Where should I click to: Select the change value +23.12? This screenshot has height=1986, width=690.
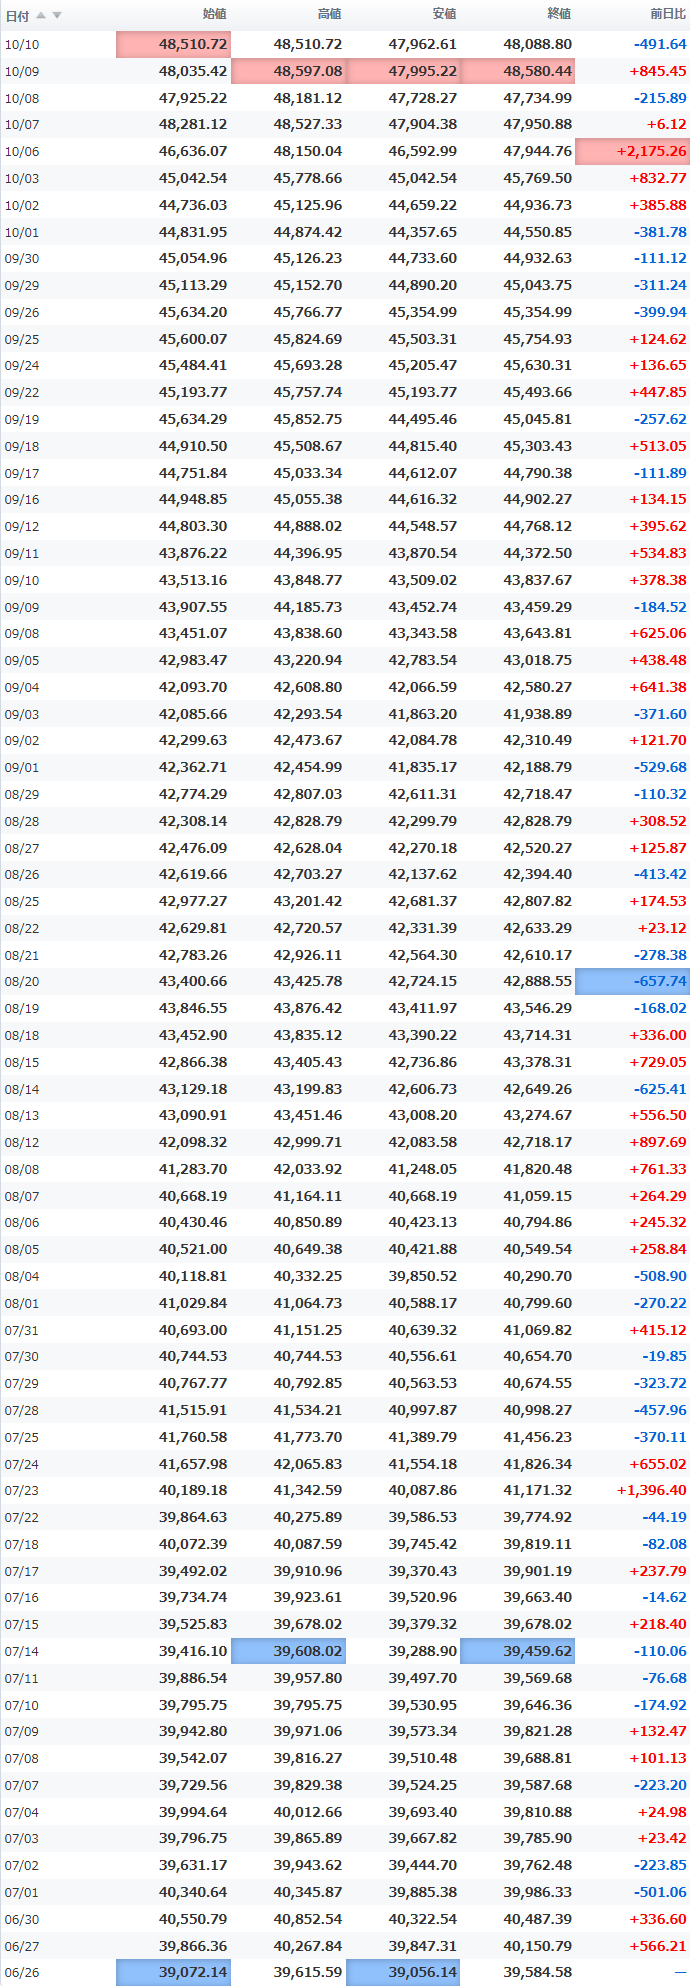coord(662,928)
